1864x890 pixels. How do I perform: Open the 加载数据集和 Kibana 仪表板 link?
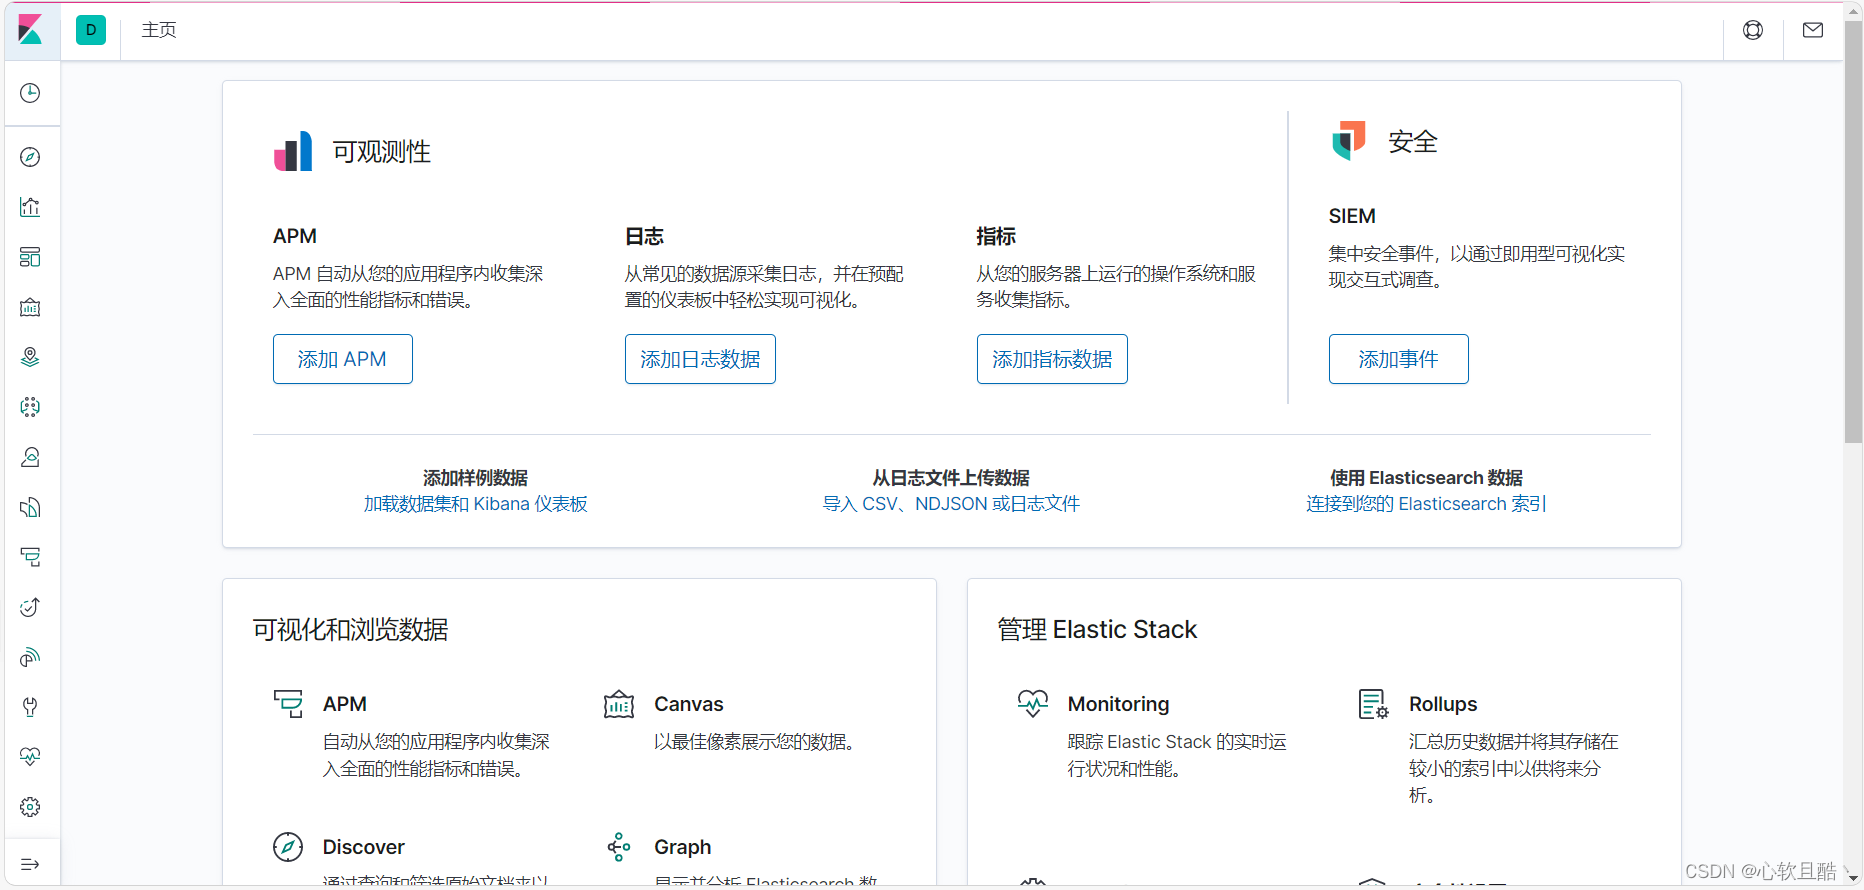click(475, 504)
